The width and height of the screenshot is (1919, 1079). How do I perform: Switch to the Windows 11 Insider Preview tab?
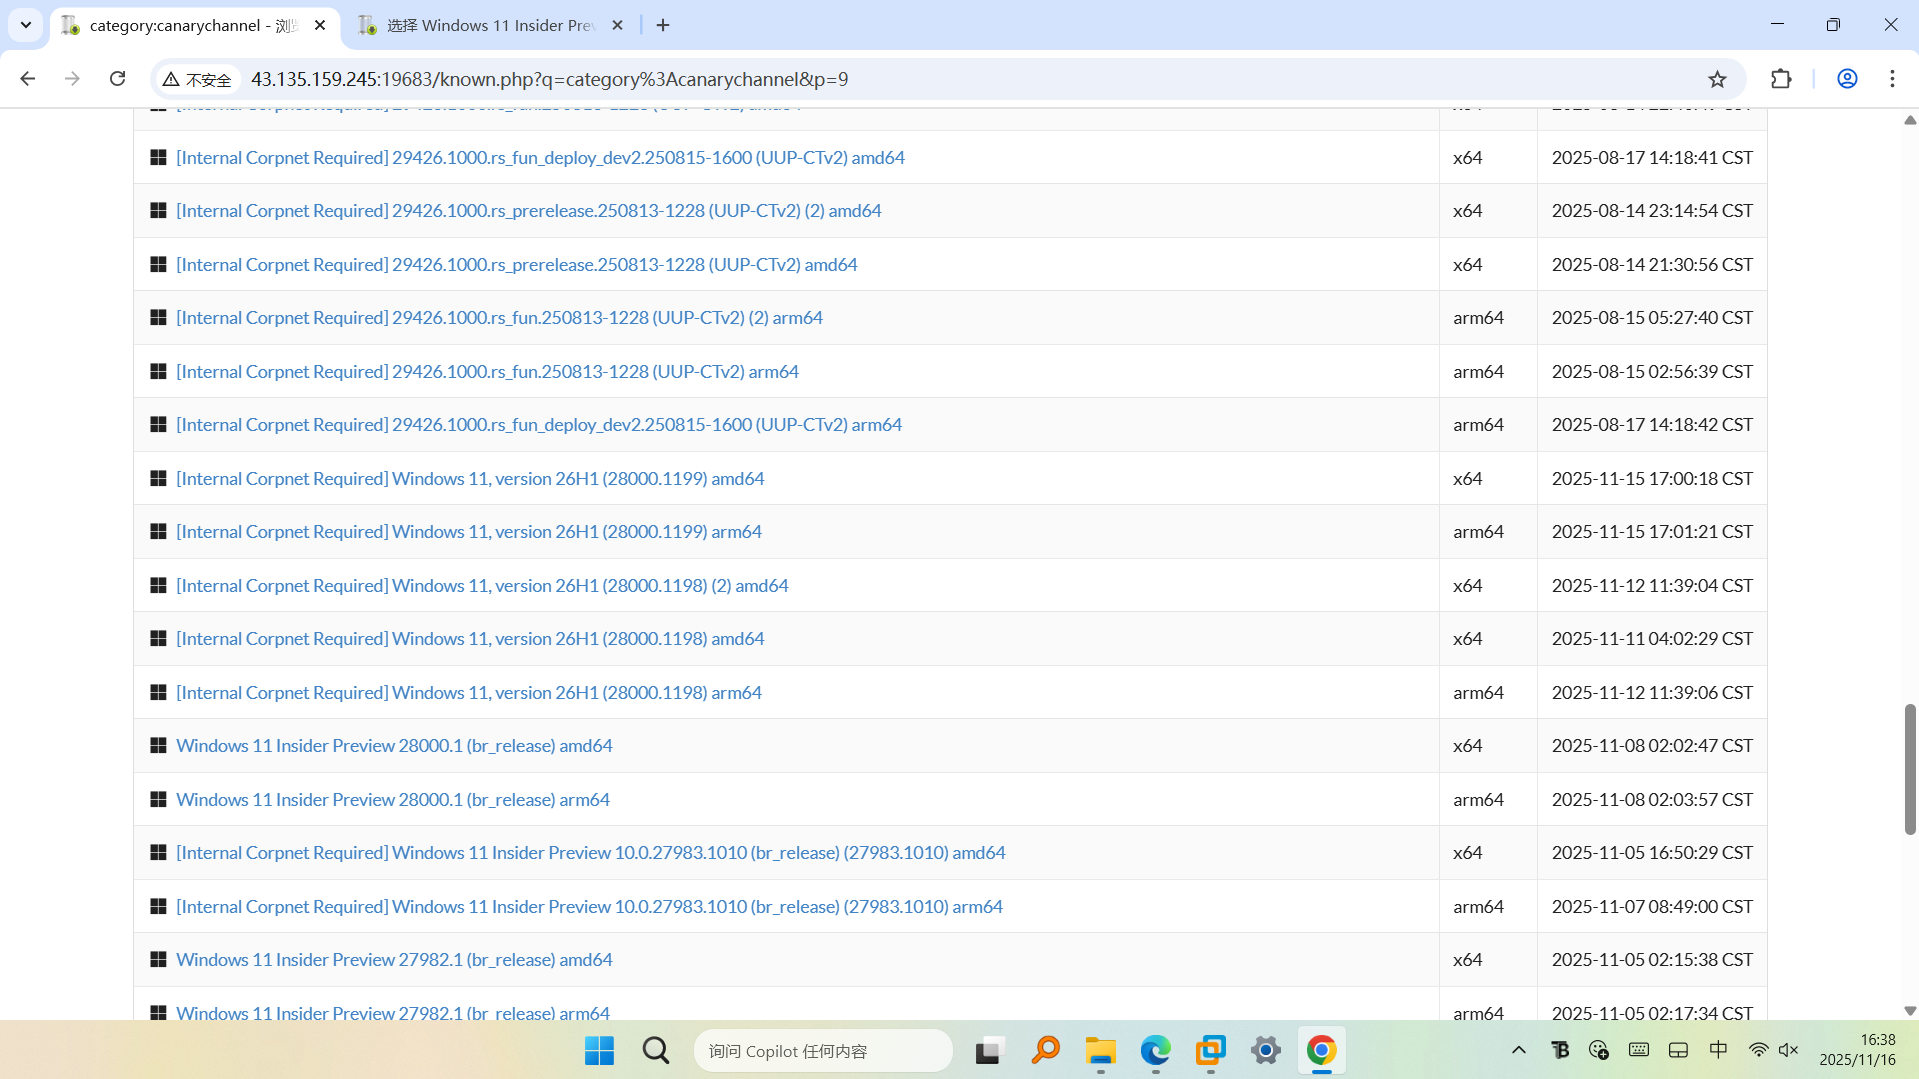[x=490, y=25]
